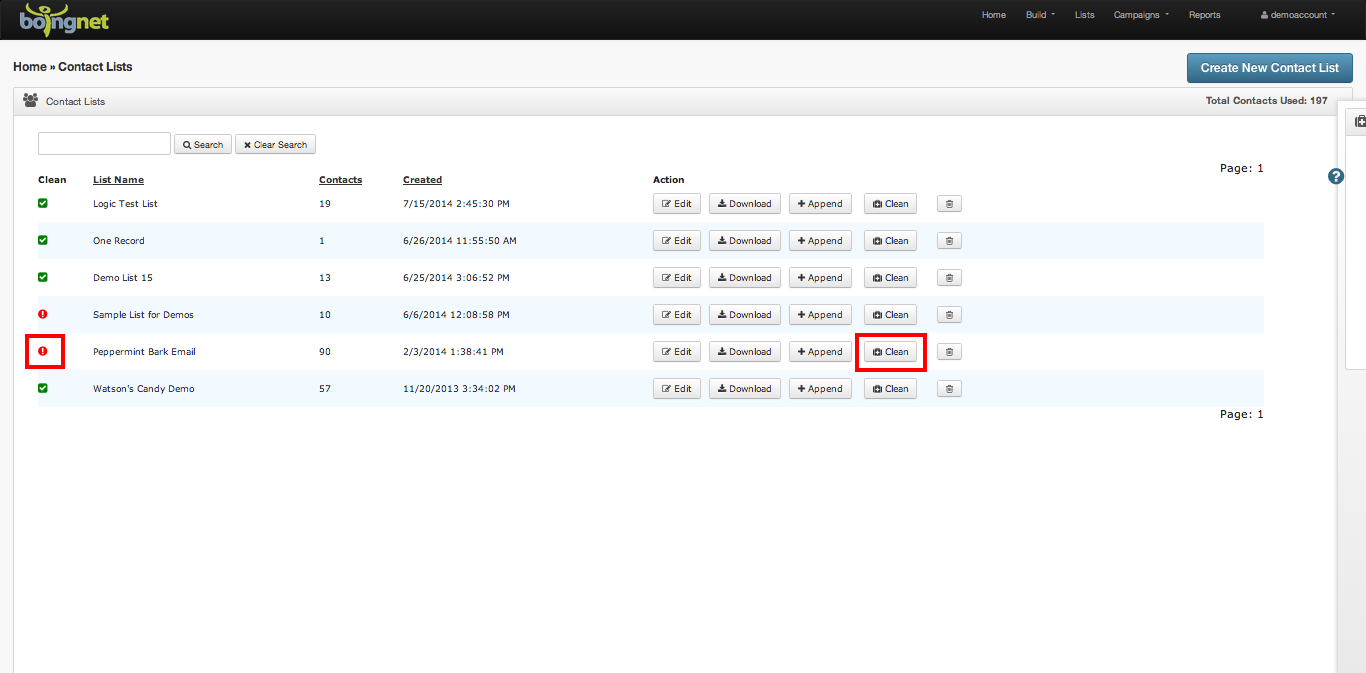The image size is (1366, 673).
Task: Select Lists in the top navigation
Action: tap(1084, 14)
